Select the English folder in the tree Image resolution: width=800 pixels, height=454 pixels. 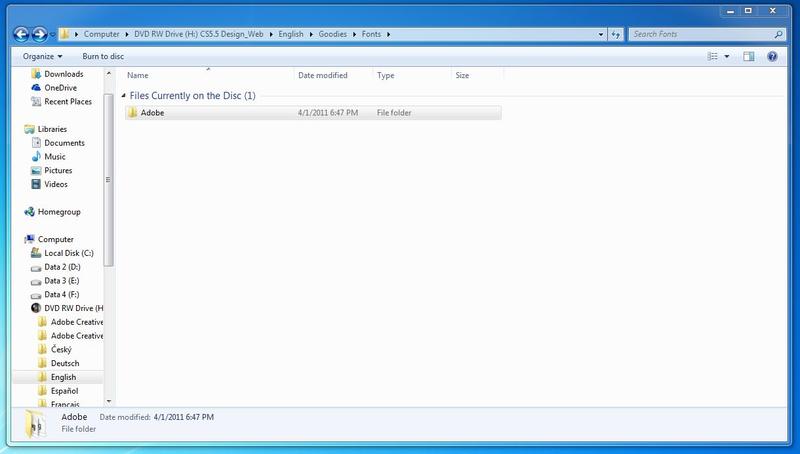pos(57,377)
